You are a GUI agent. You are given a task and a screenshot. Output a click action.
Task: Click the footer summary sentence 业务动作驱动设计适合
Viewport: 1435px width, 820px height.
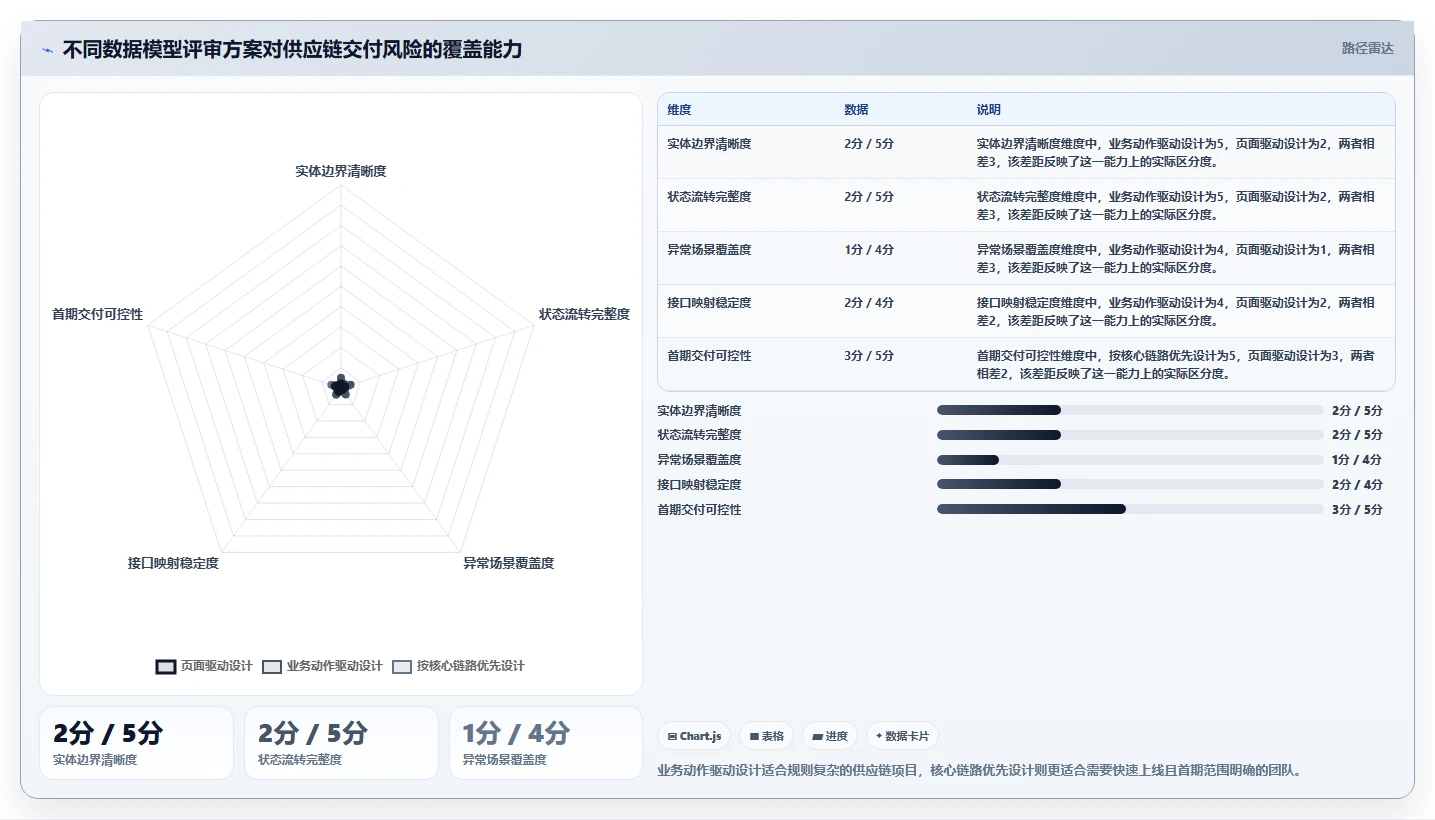979,771
